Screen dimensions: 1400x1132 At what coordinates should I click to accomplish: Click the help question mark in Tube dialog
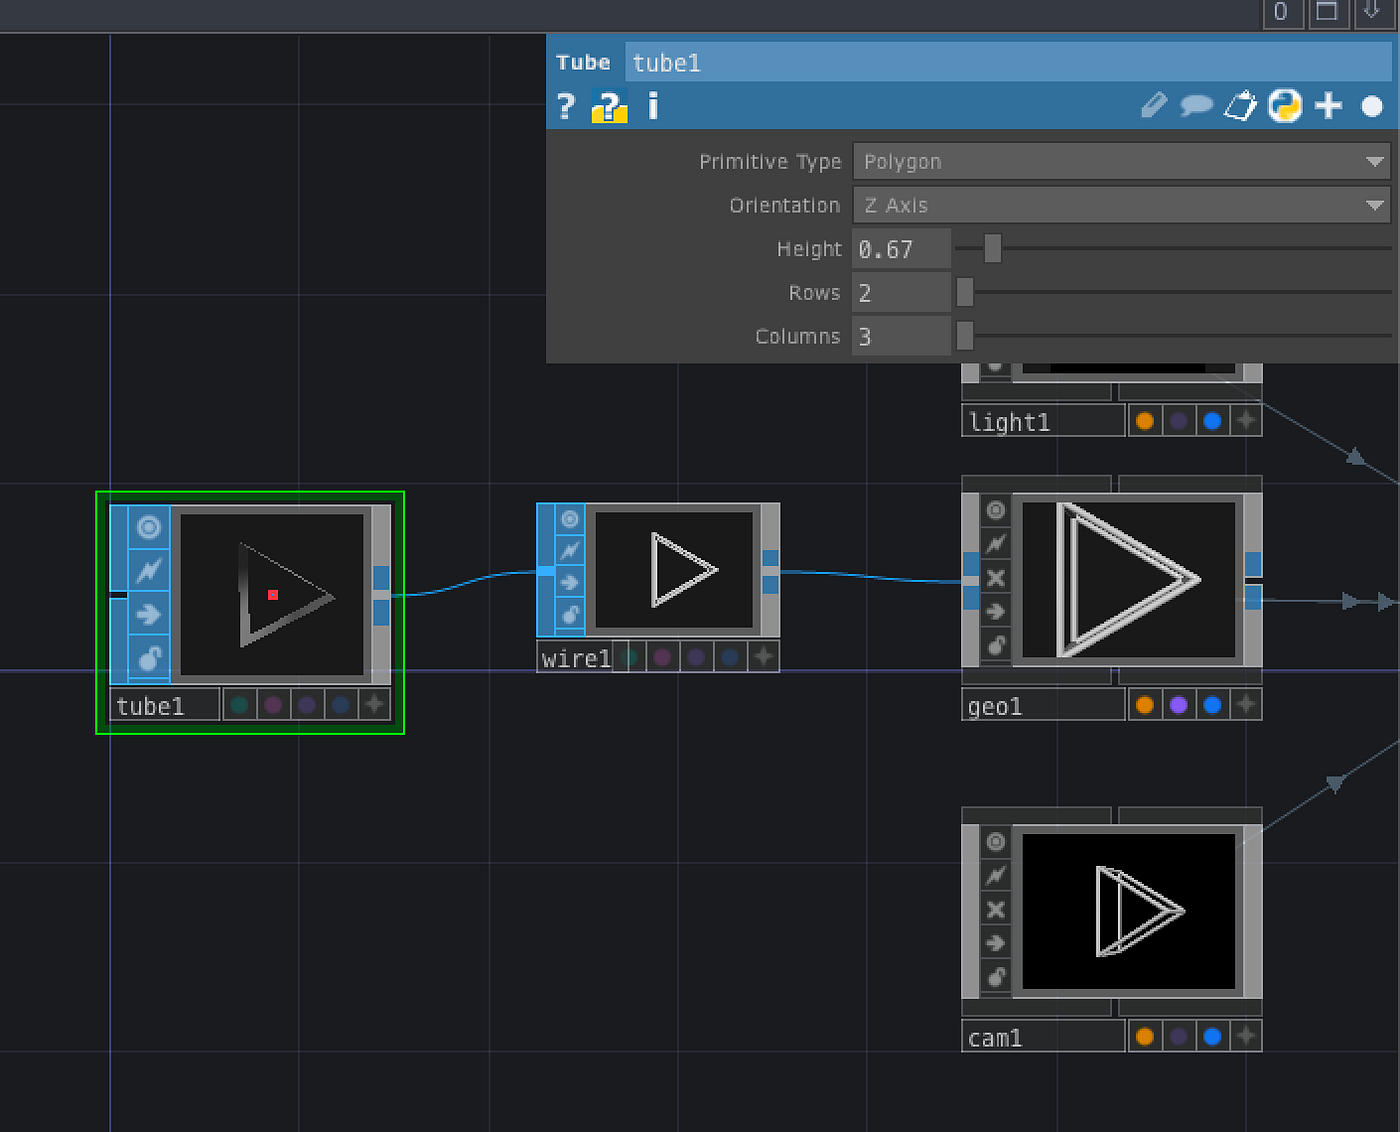point(566,107)
